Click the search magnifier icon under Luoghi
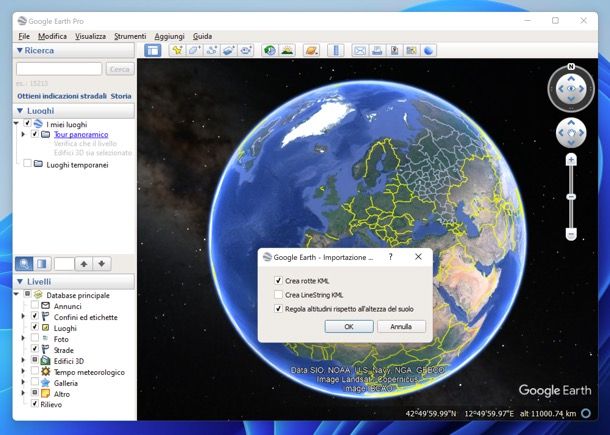The height and width of the screenshot is (435, 610). (x=24, y=264)
